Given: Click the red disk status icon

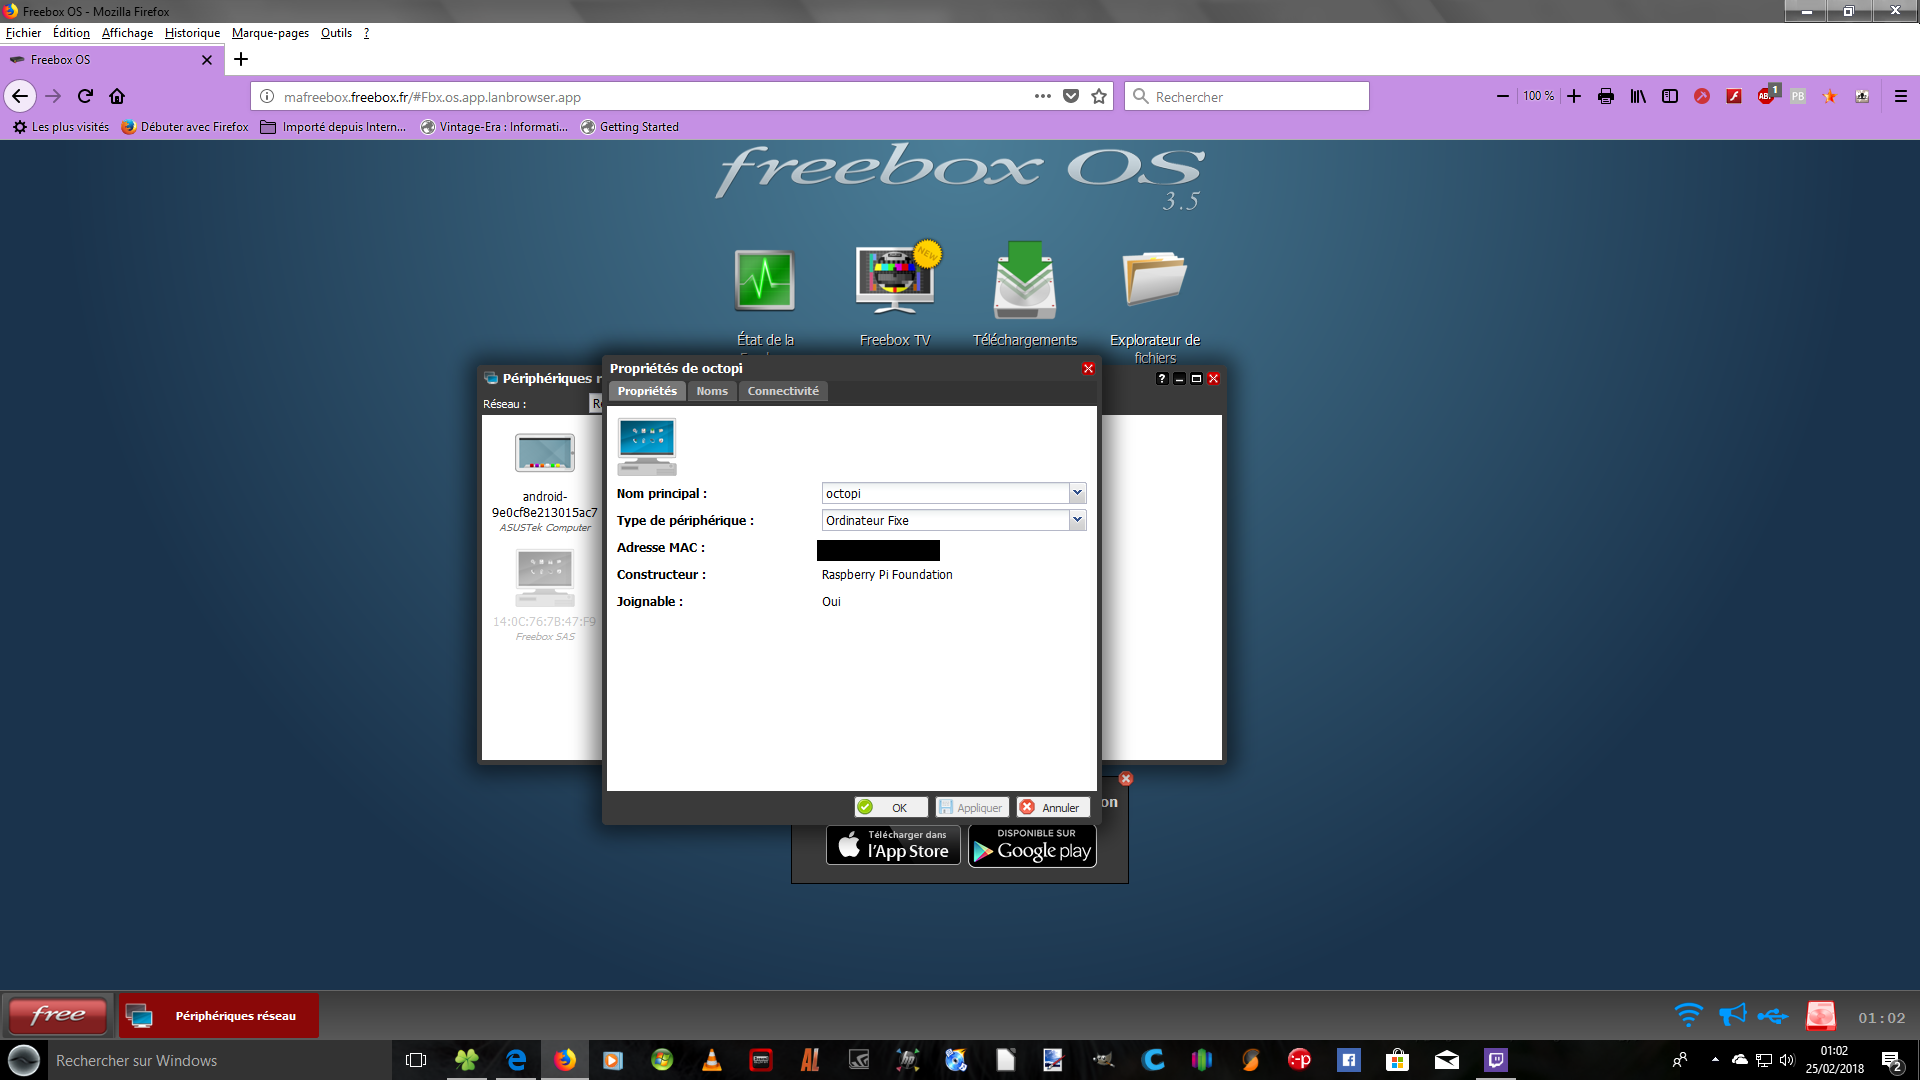Looking at the screenshot, I should tap(1821, 1016).
